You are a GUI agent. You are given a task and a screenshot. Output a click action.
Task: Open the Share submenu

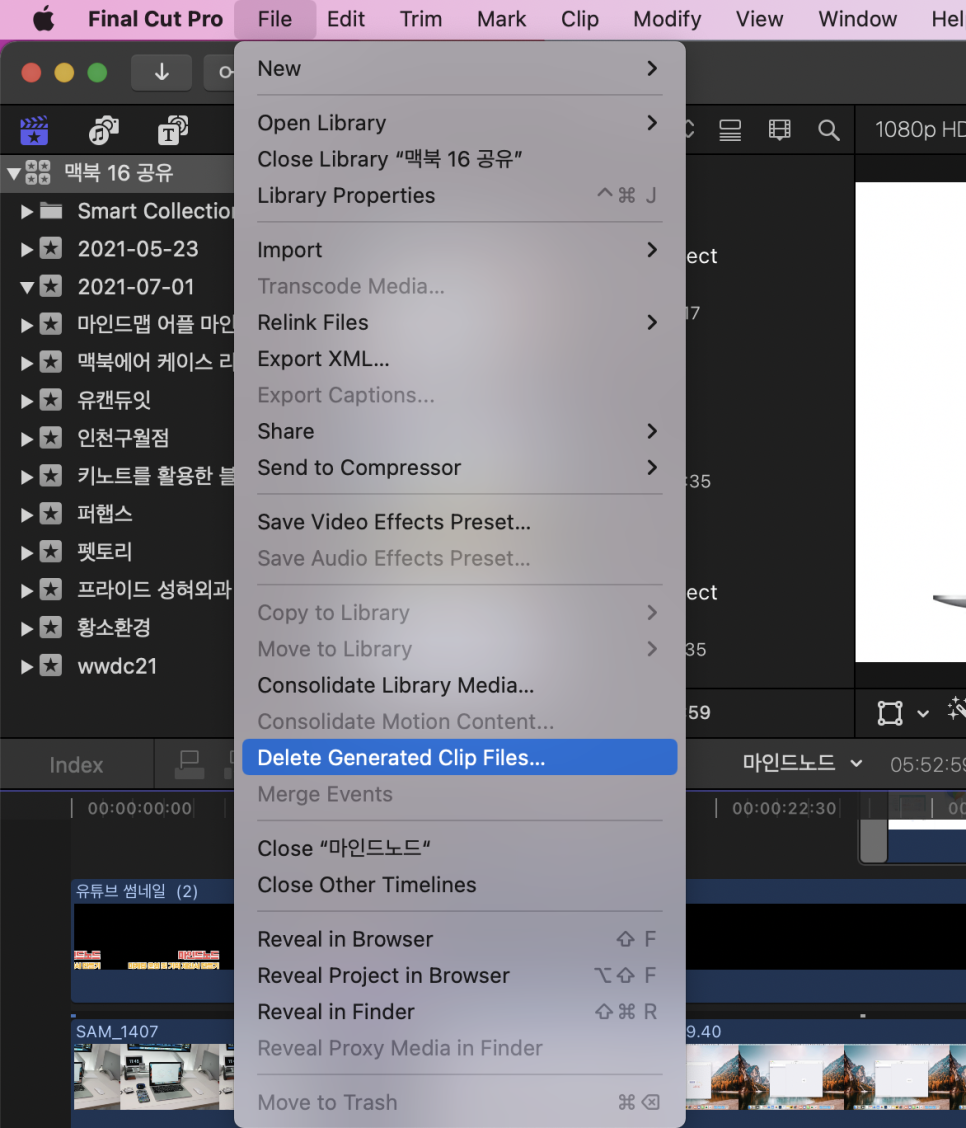point(459,431)
